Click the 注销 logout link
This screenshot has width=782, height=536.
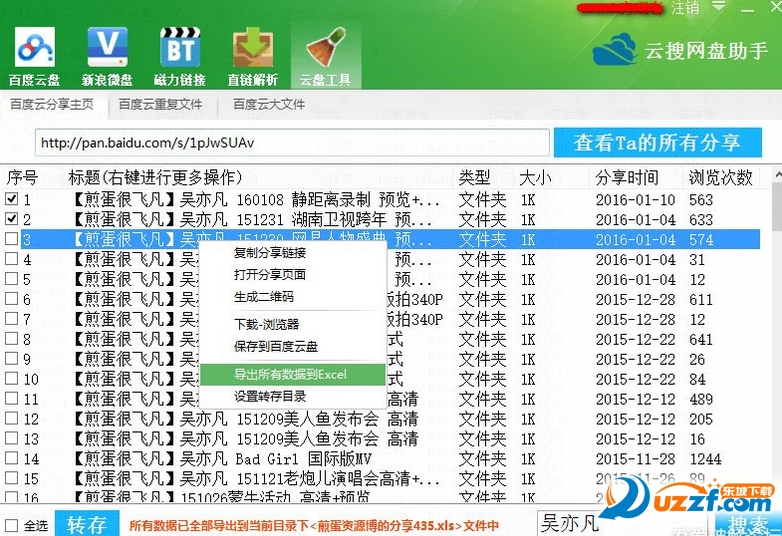685,7
